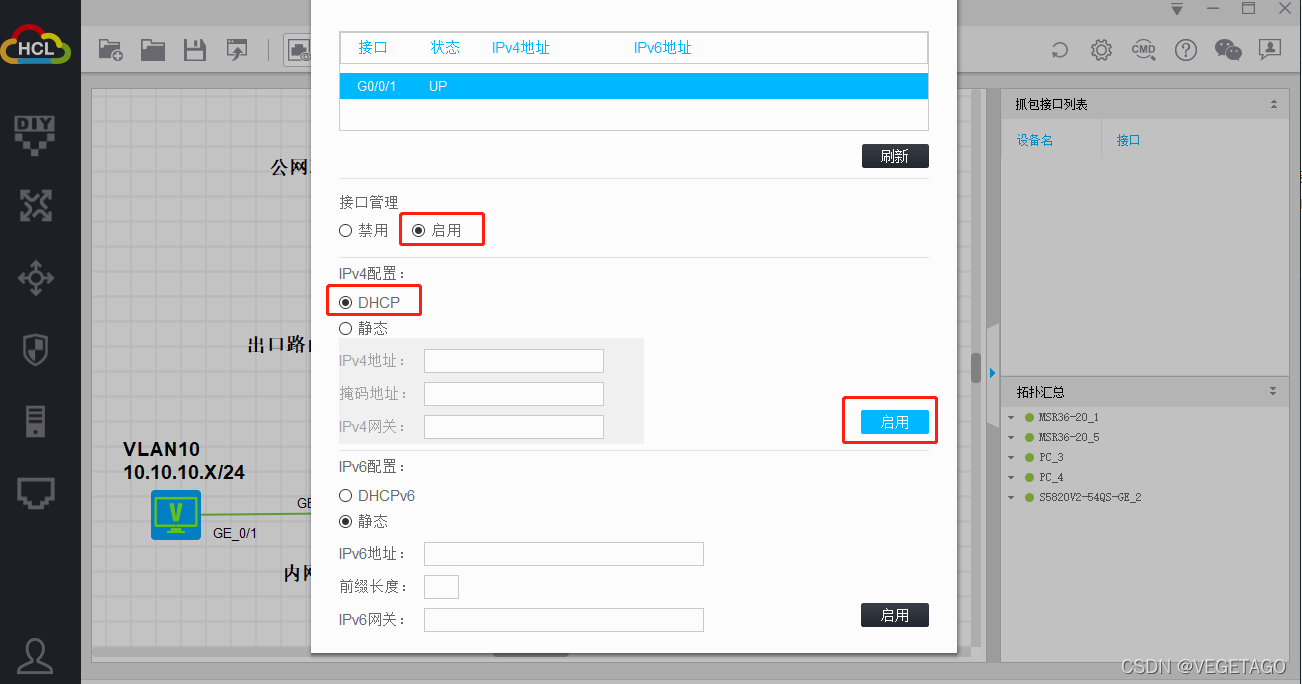Expand the 拓扑汇总 panel arrows

click(1273, 391)
